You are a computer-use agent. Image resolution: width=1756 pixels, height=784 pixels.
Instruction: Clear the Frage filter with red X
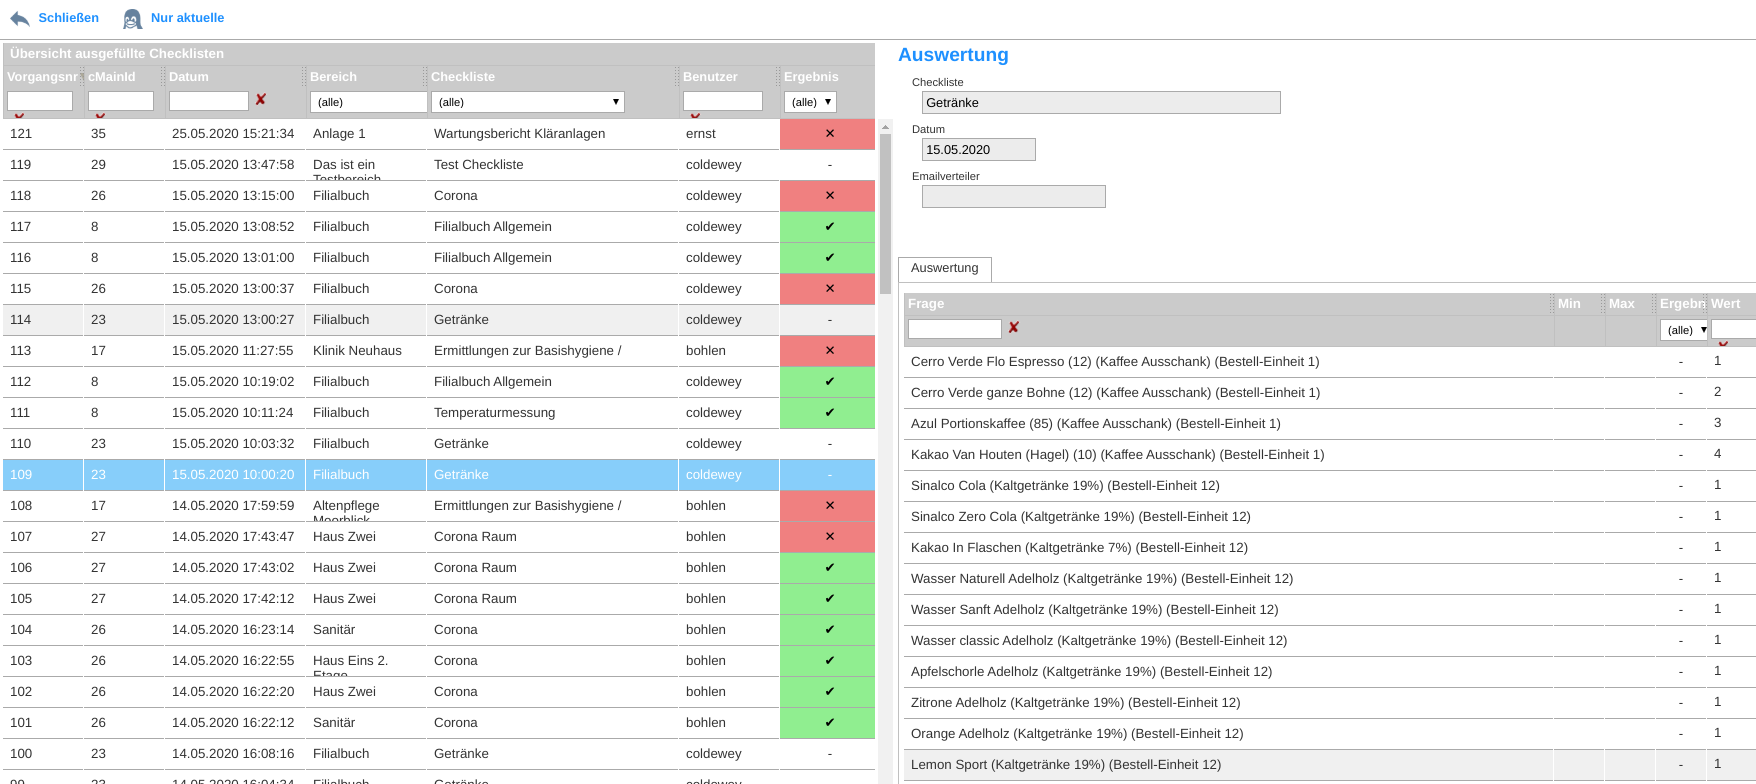tap(1014, 328)
